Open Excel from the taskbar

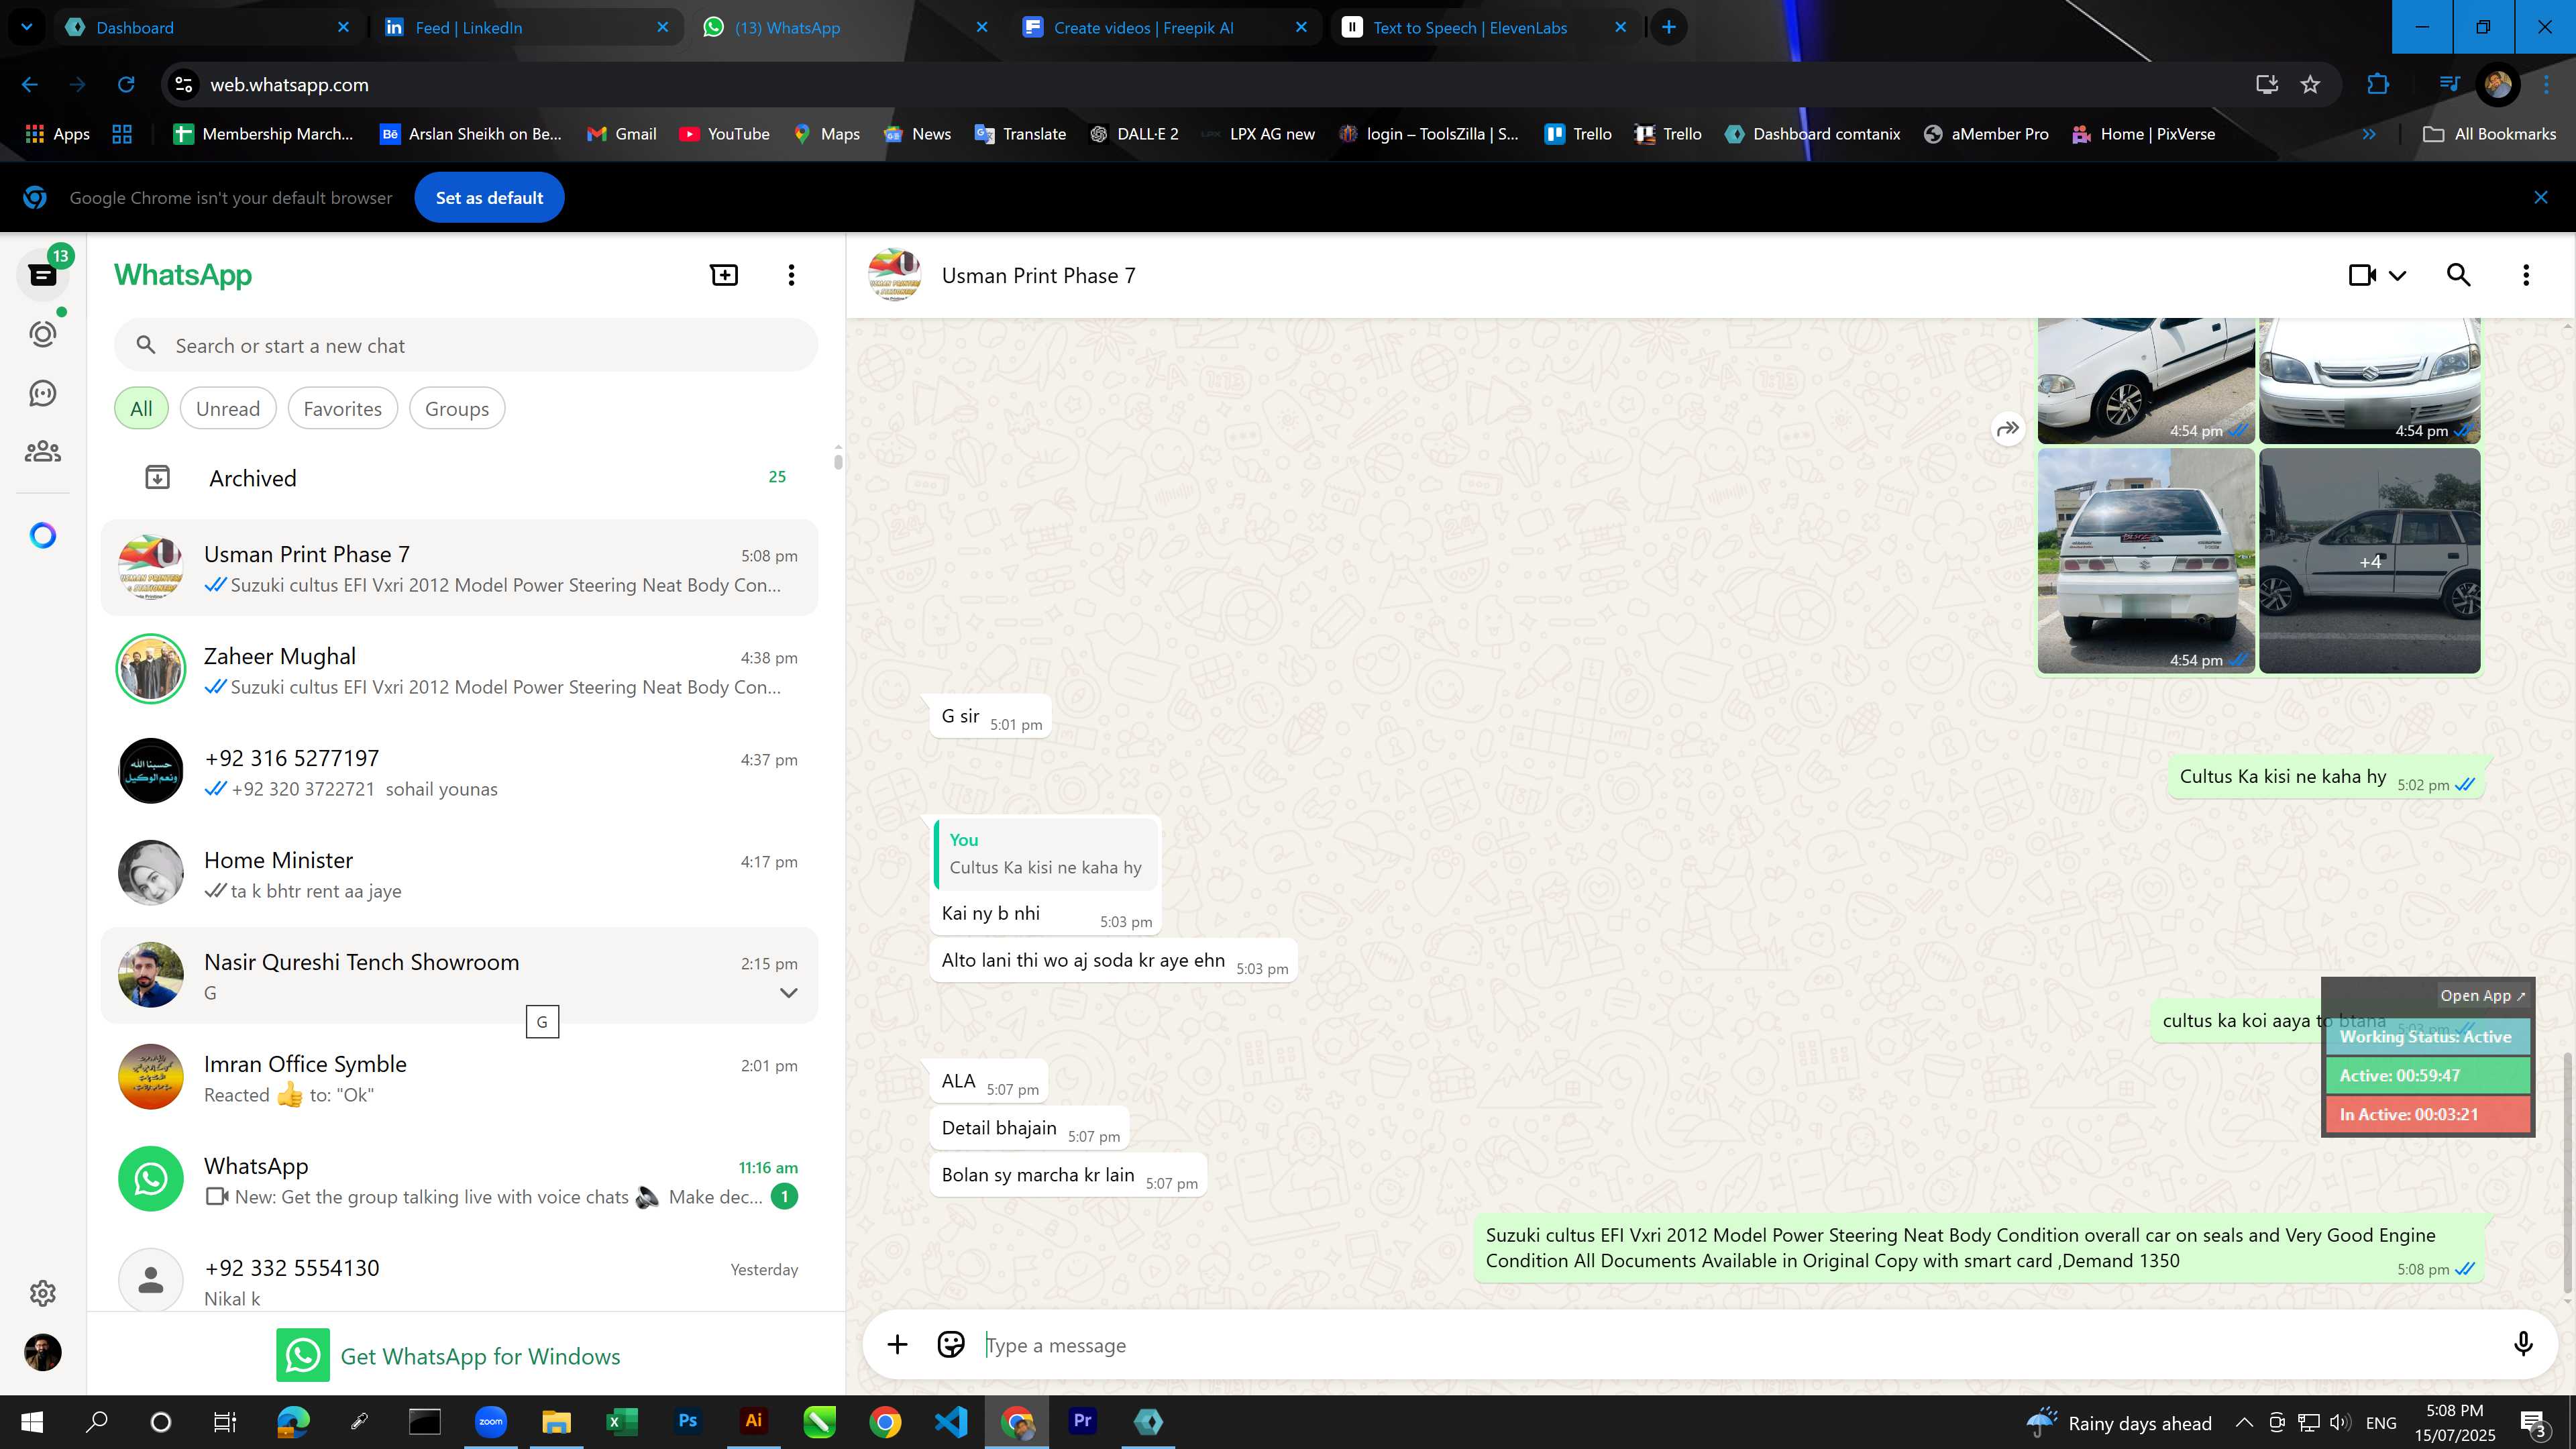pyautogui.click(x=621, y=1421)
